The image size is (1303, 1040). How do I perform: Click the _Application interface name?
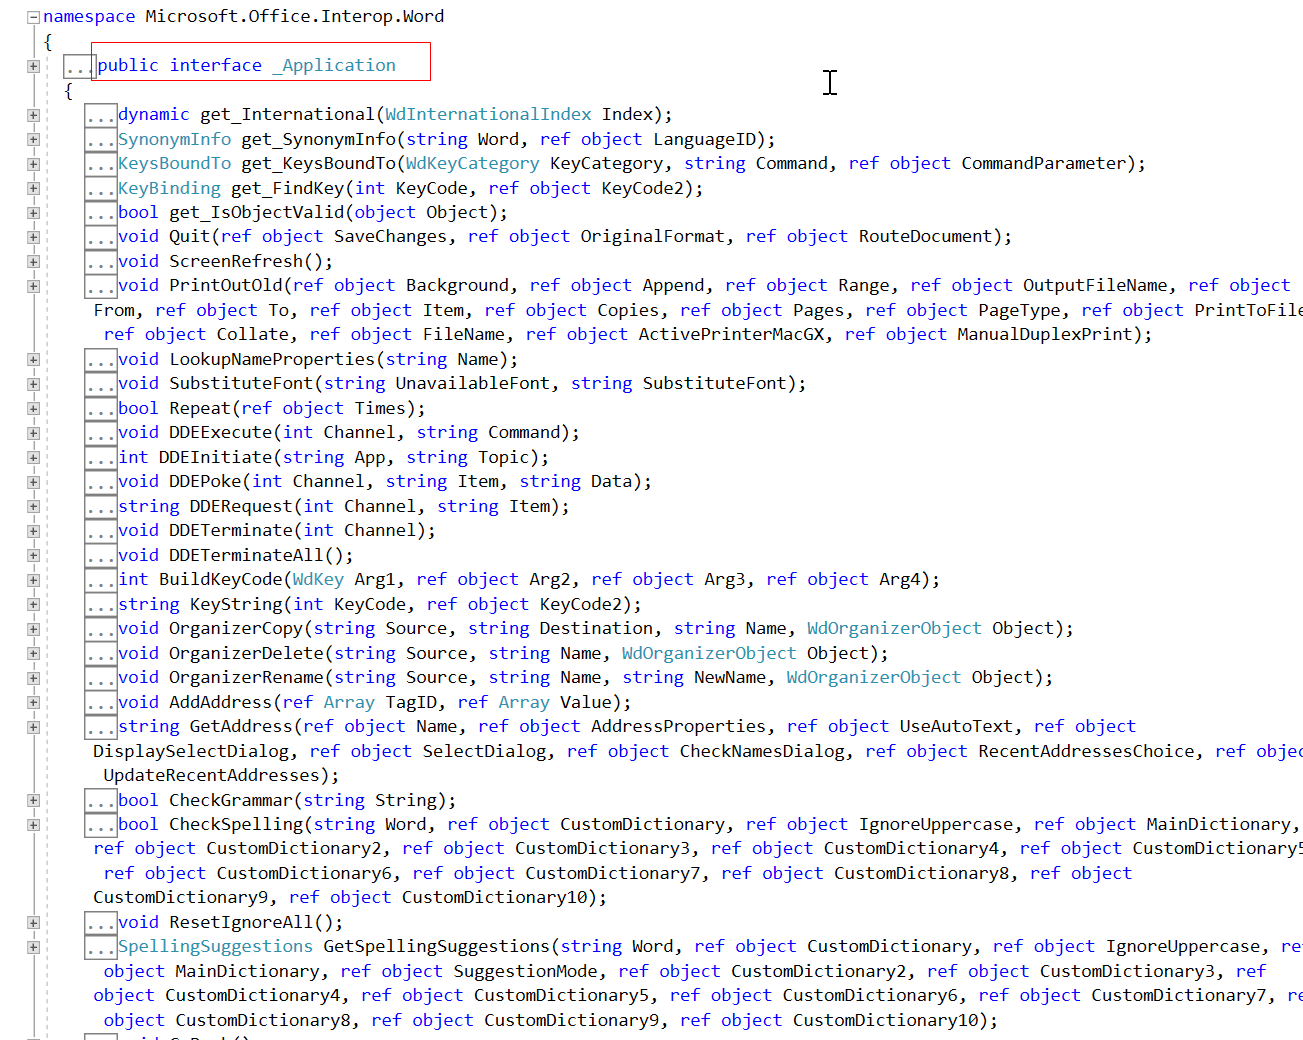[x=335, y=65]
